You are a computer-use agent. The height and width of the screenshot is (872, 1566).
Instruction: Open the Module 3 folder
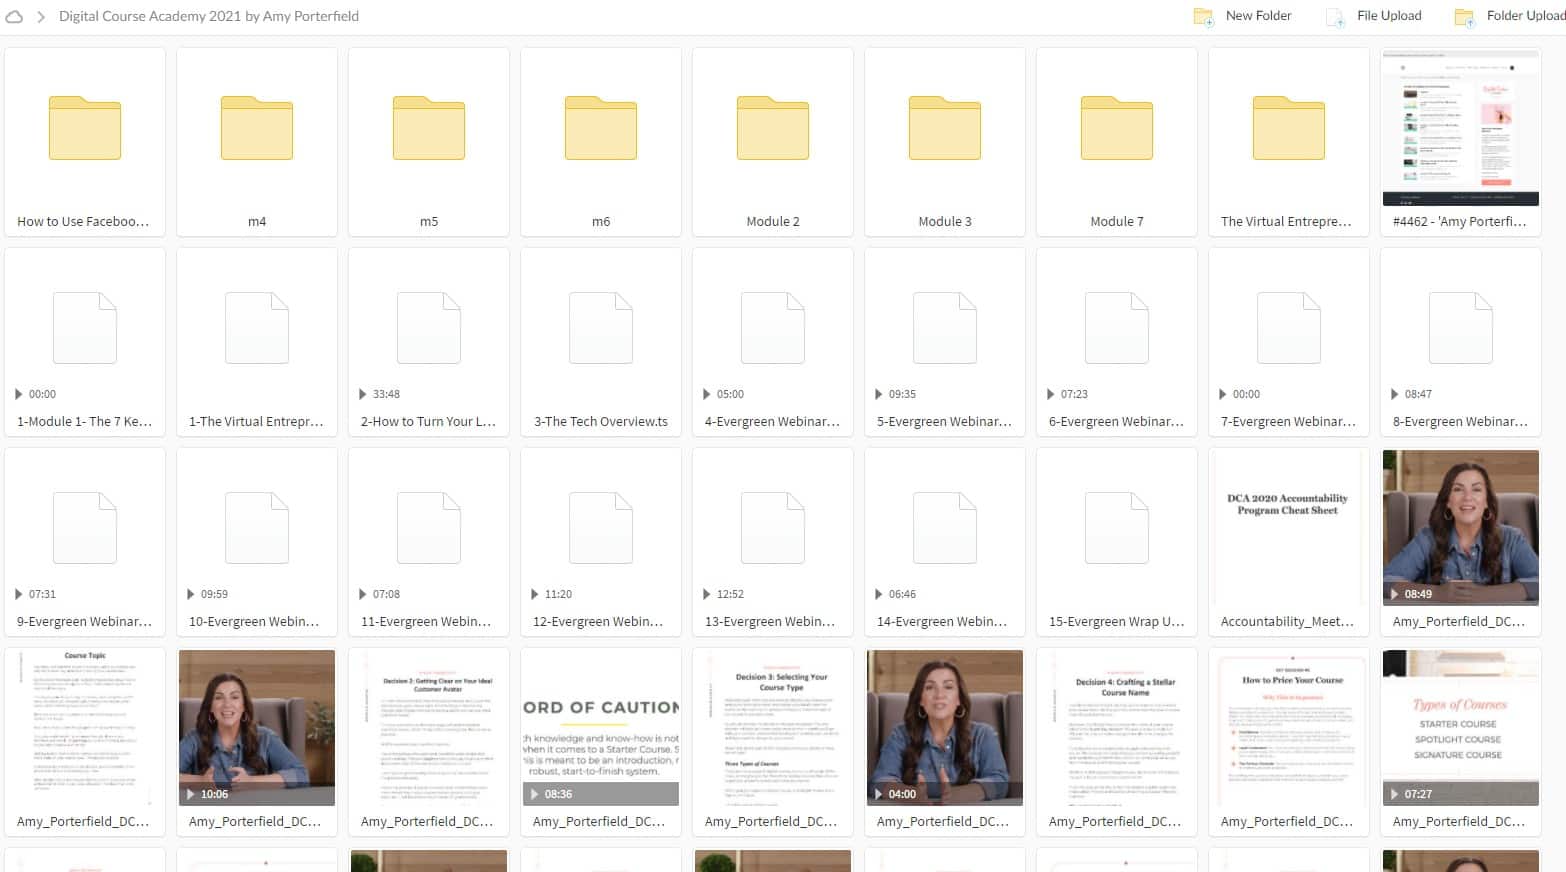tap(945, 142)
